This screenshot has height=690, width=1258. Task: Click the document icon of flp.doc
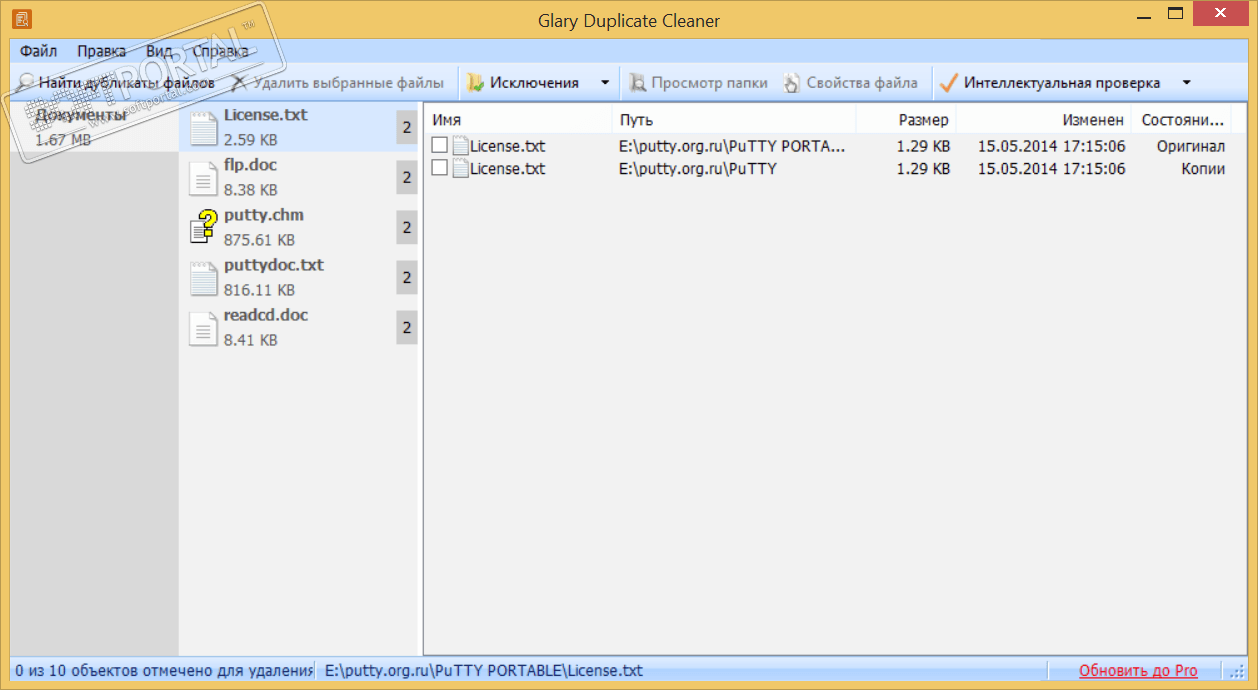click(204, 178)
